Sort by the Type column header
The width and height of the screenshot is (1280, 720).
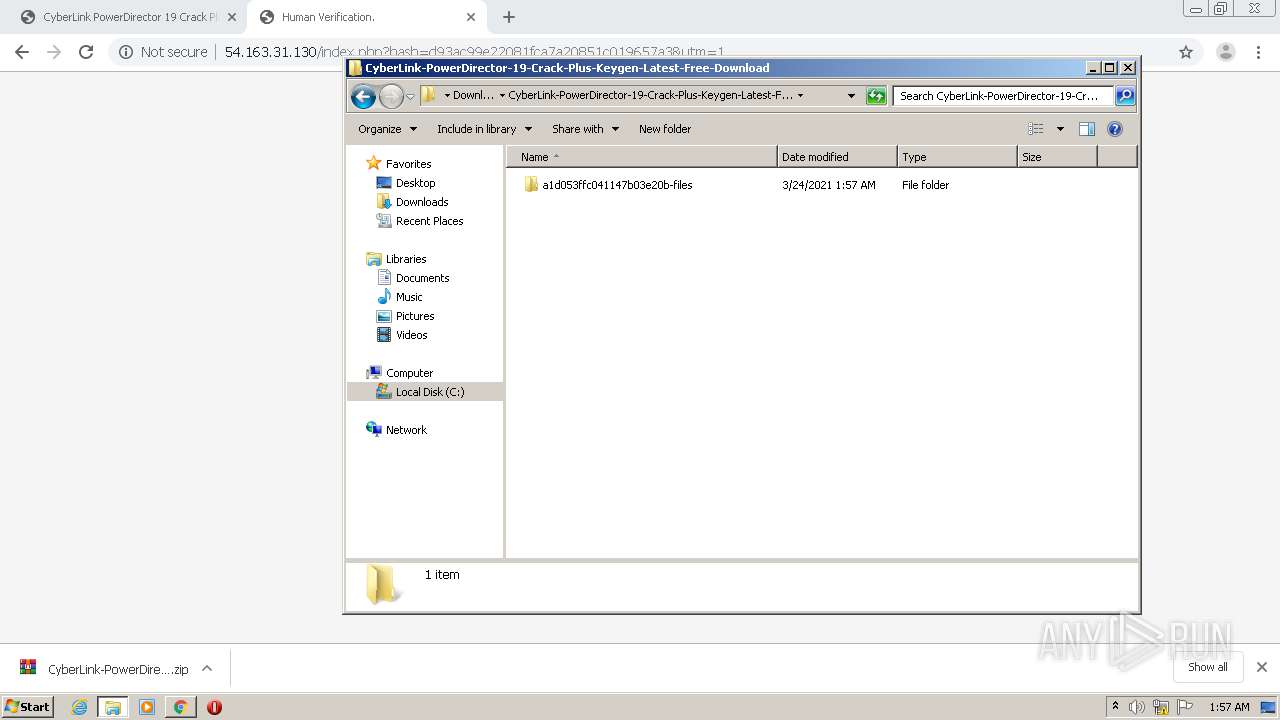tap(957, 157)
